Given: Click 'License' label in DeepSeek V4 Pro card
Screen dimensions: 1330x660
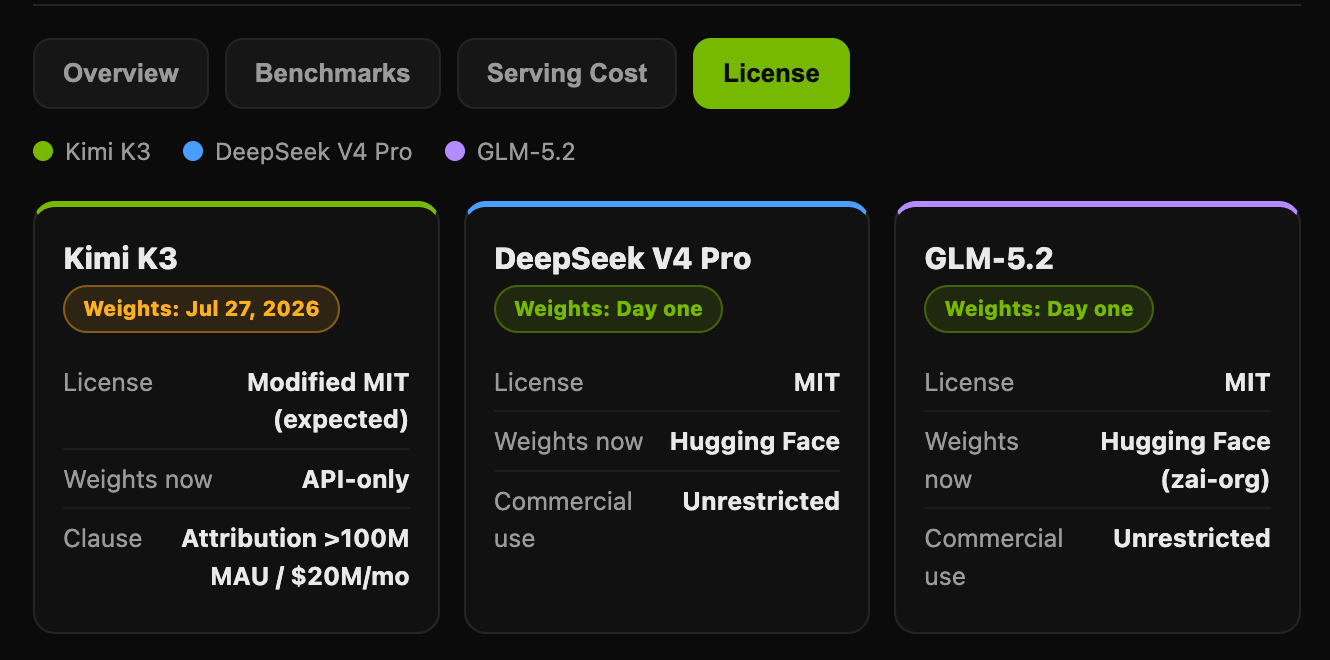Looking at the screenshot, I should pyautogui.click(x=539, y=383).
